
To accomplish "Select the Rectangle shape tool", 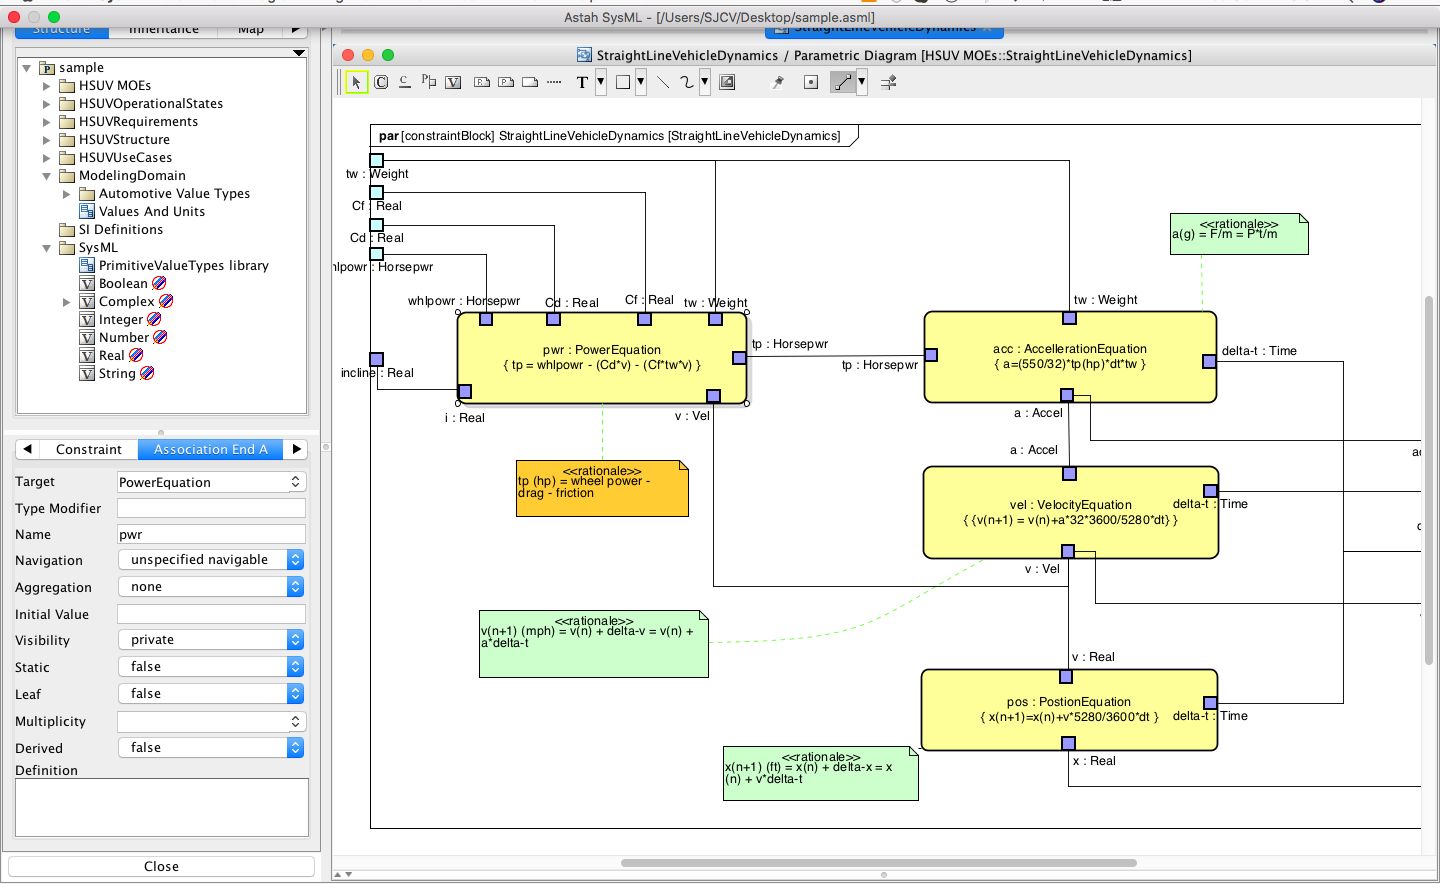I will pos(623,82).
